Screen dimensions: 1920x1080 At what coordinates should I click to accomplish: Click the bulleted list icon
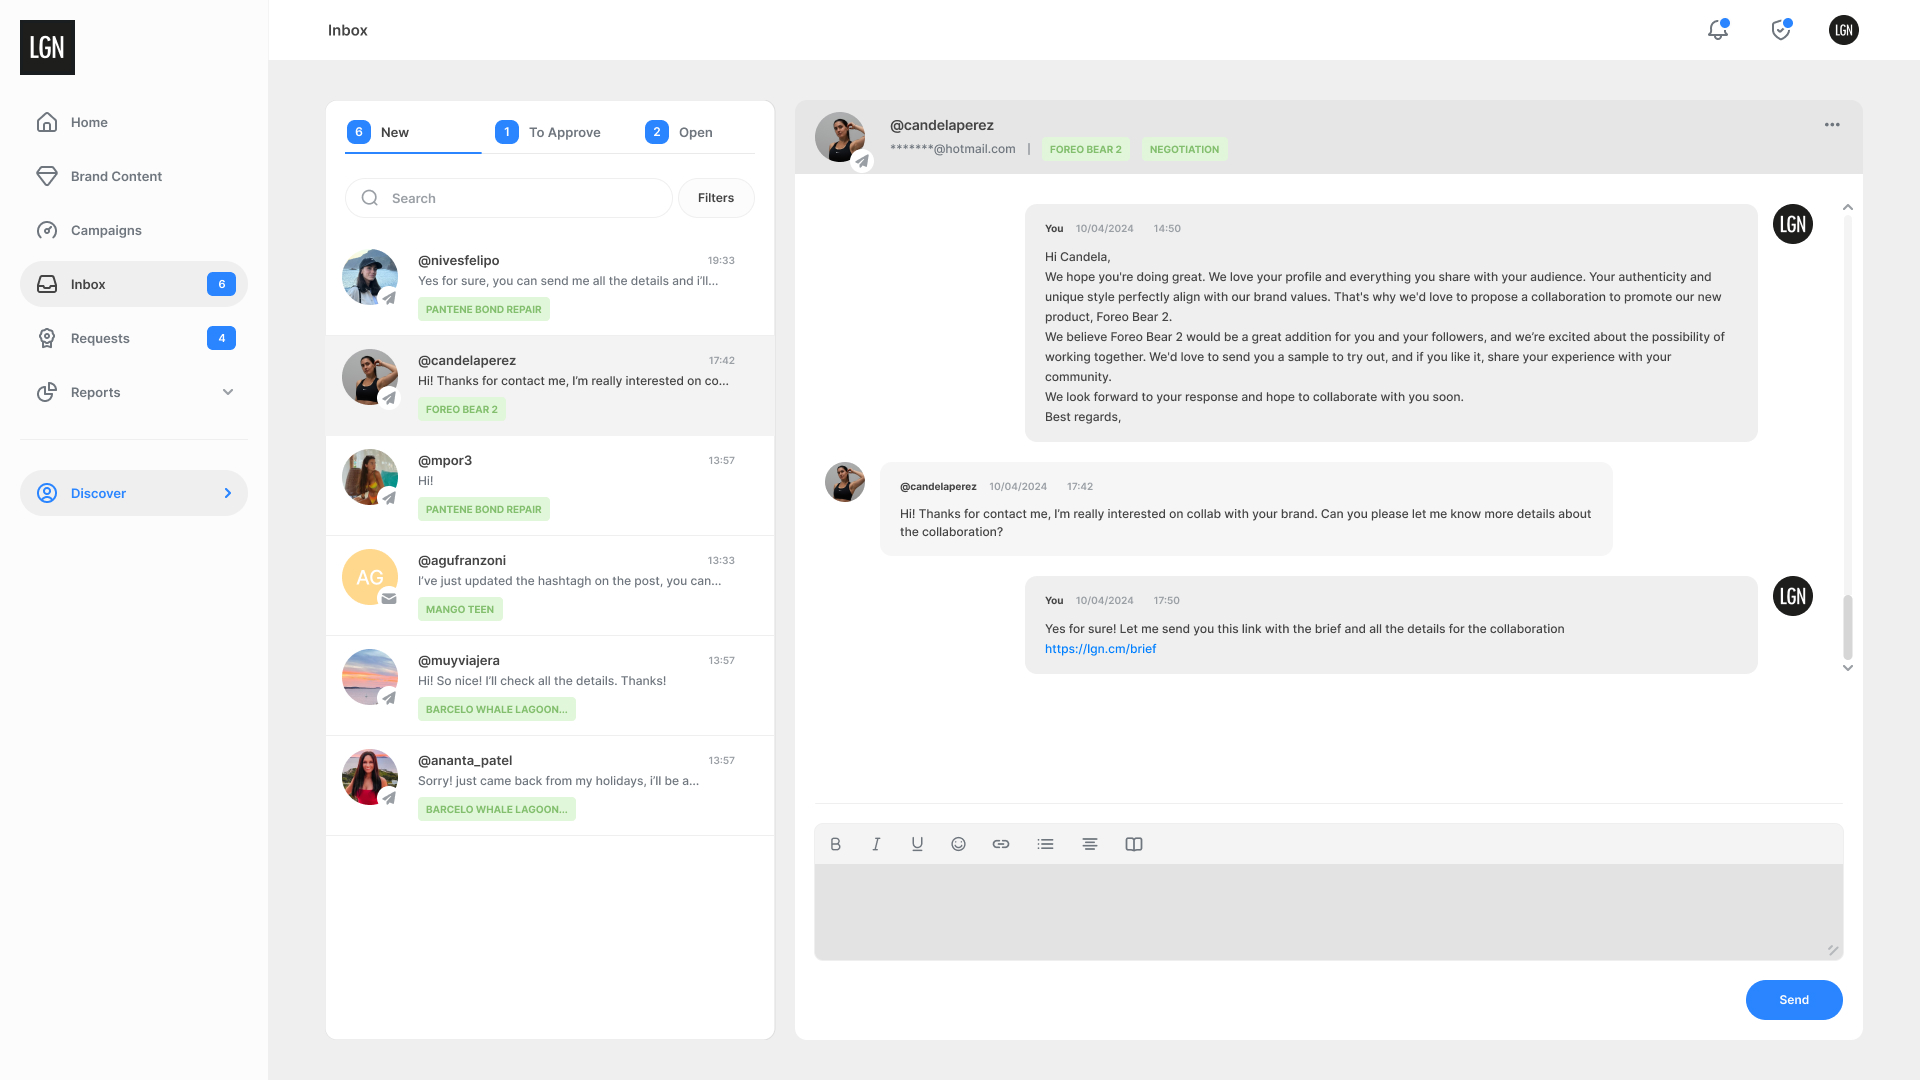click(x=1046, y=844)
